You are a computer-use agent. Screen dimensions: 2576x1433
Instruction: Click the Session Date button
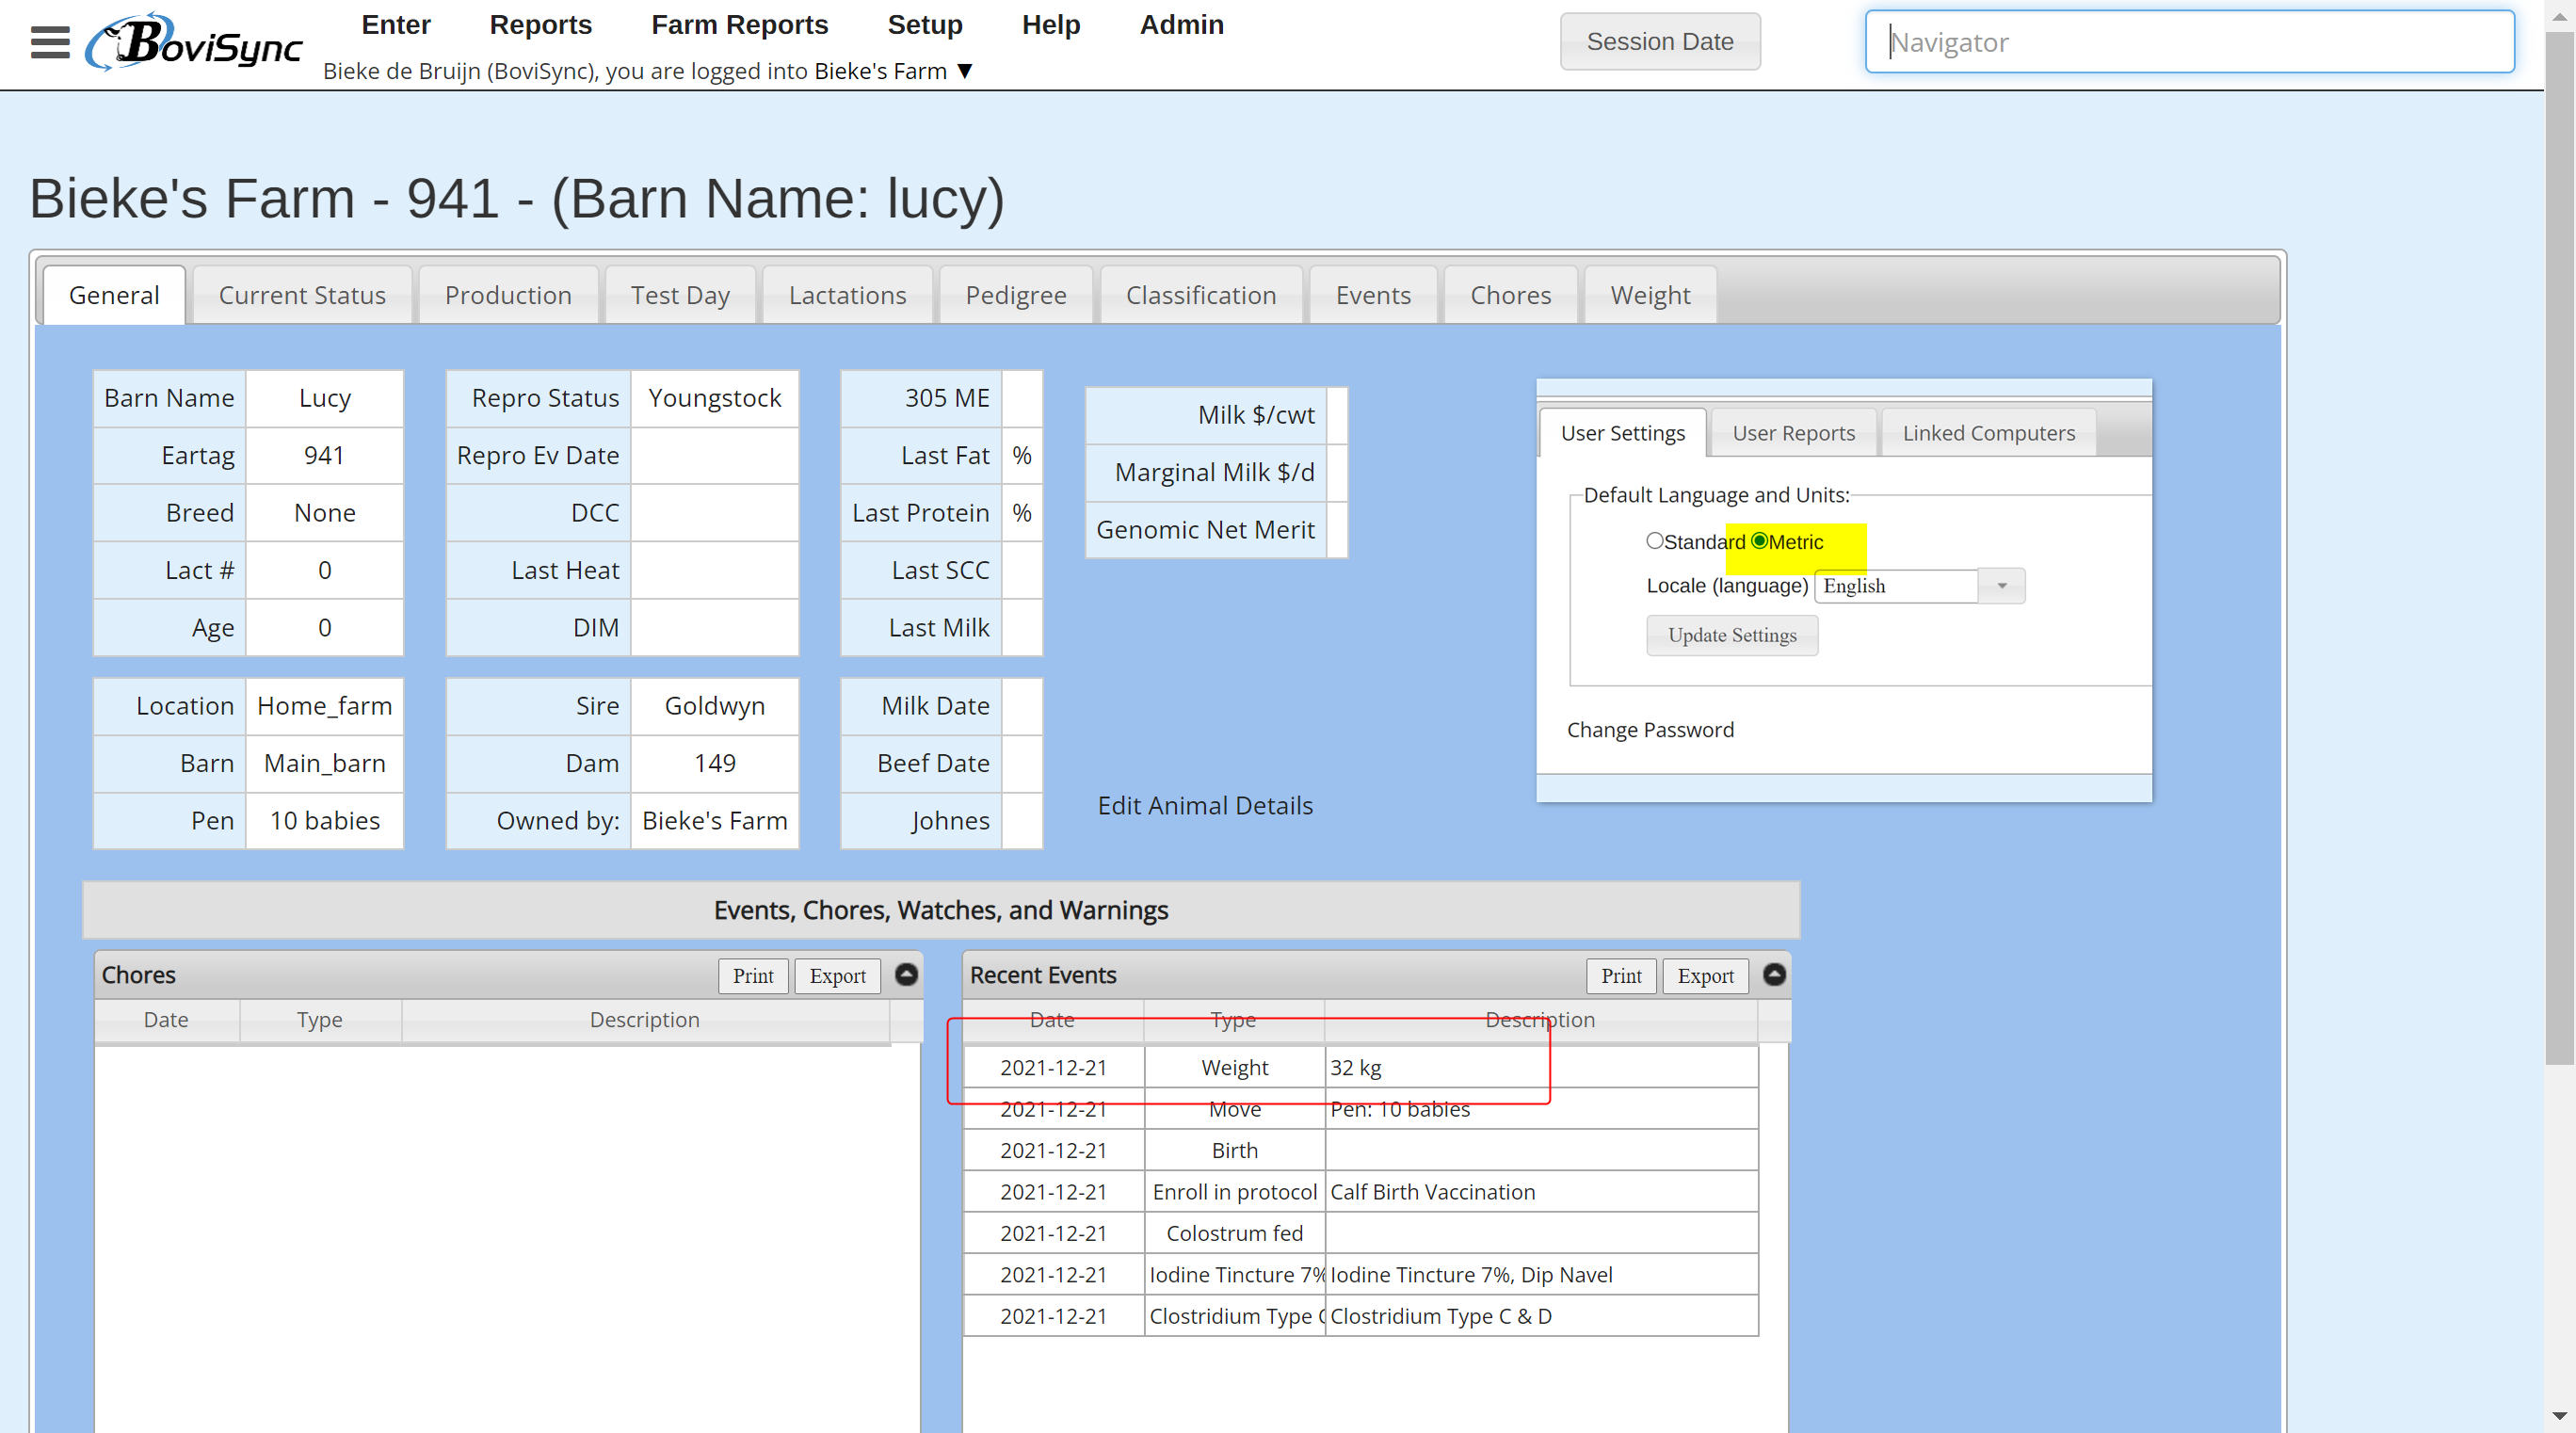coord(1660,42)
